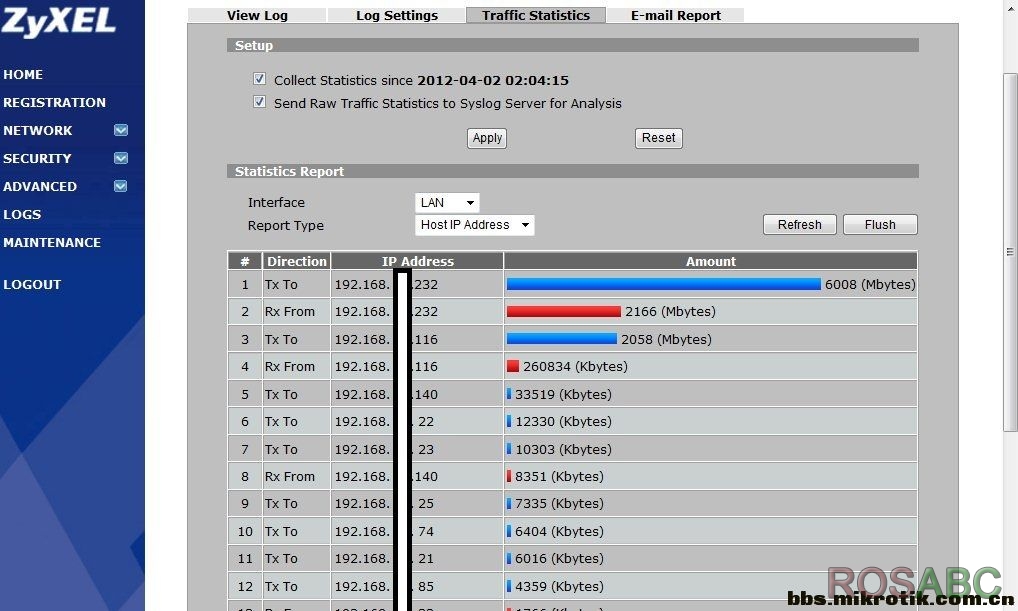
Task: Toggle Collect Statistics checkbox
Action: (259, 79)
